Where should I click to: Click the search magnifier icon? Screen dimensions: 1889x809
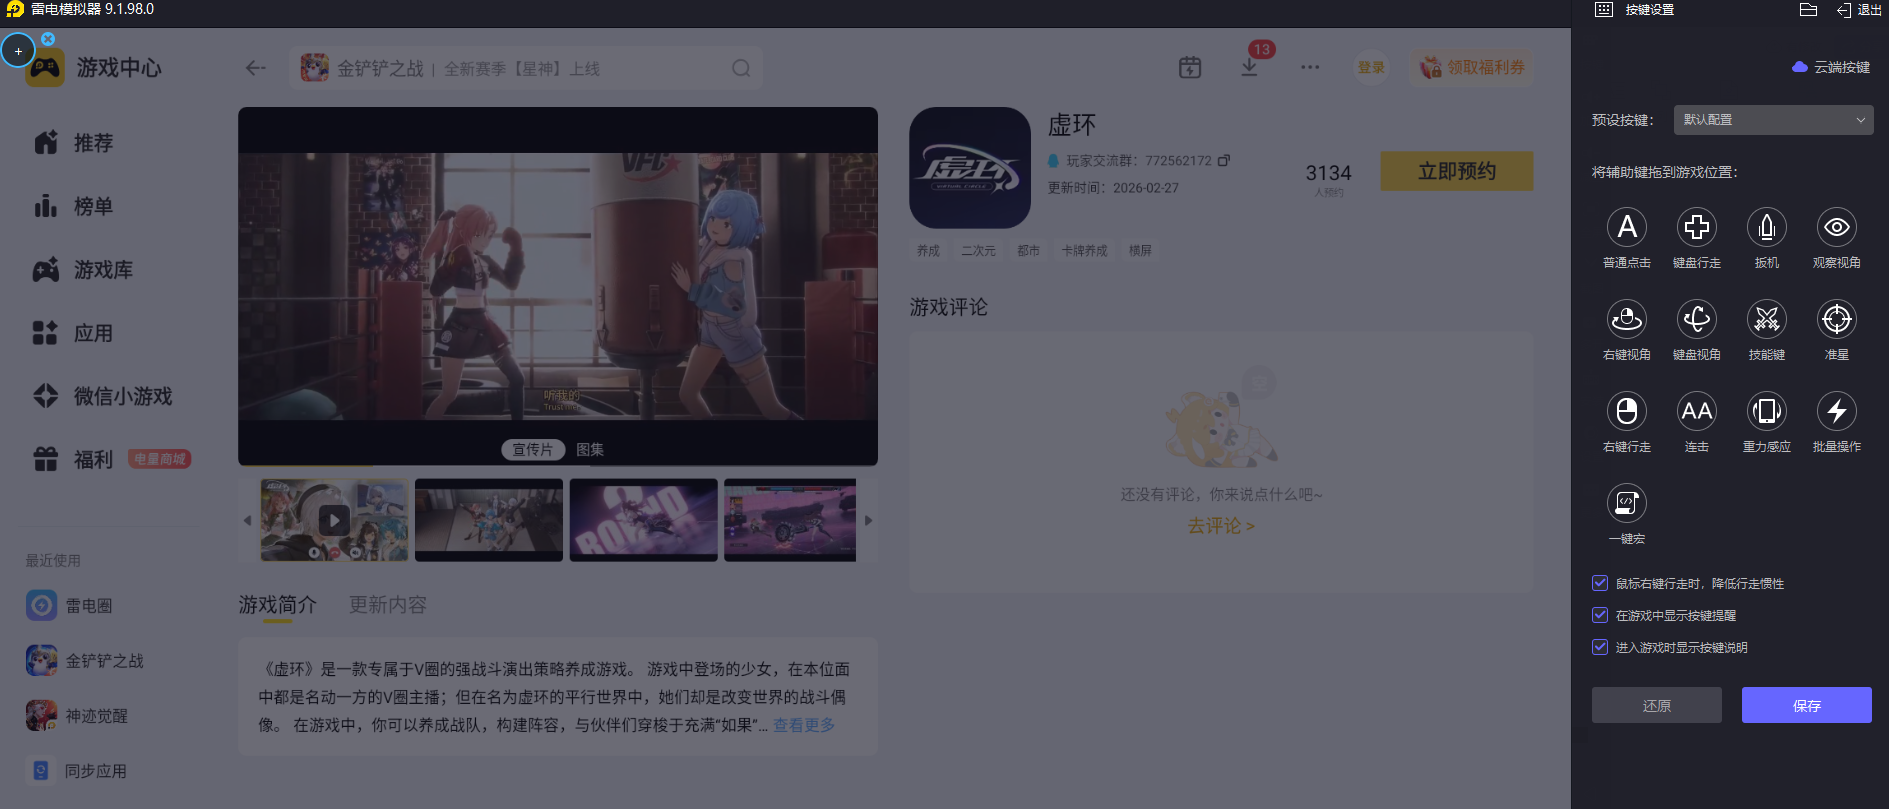(x=741, y=68)
